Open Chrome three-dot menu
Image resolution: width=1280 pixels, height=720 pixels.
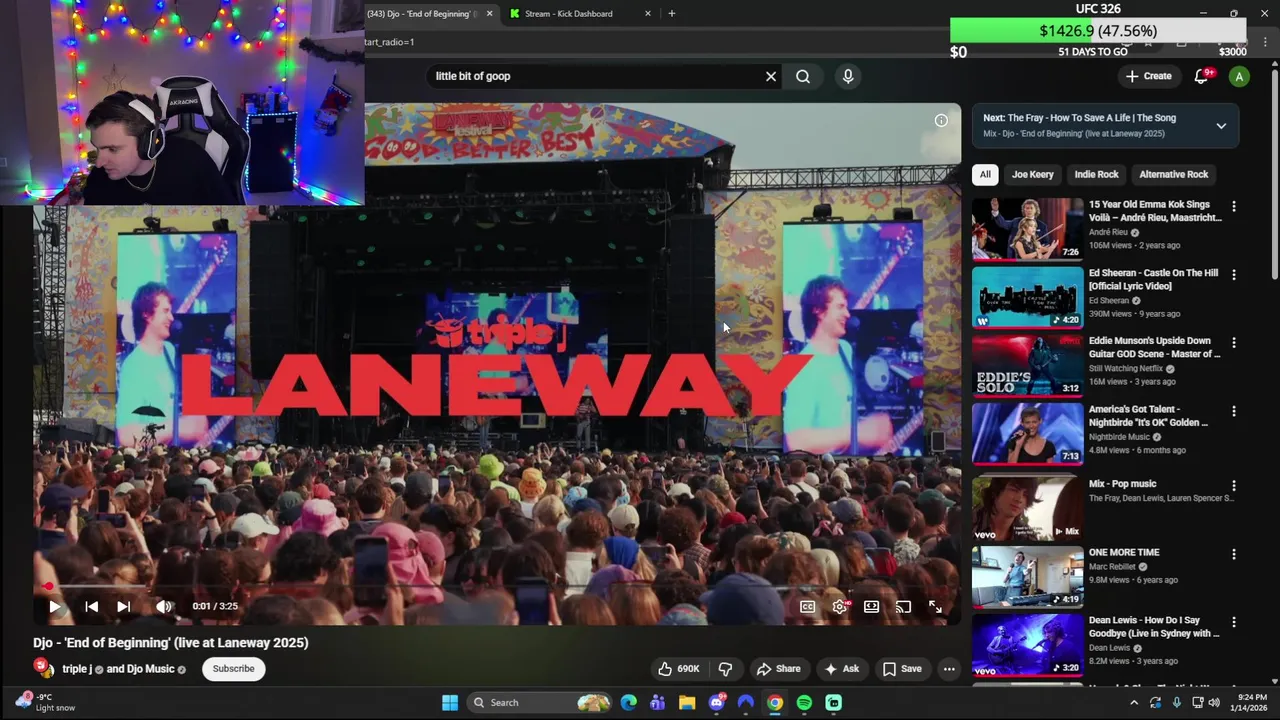(1265, 42)
